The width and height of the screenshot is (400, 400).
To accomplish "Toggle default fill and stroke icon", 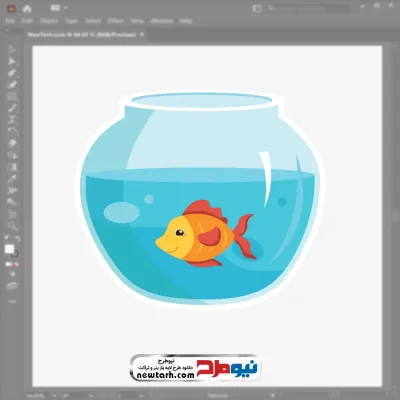I will point(7,238).
